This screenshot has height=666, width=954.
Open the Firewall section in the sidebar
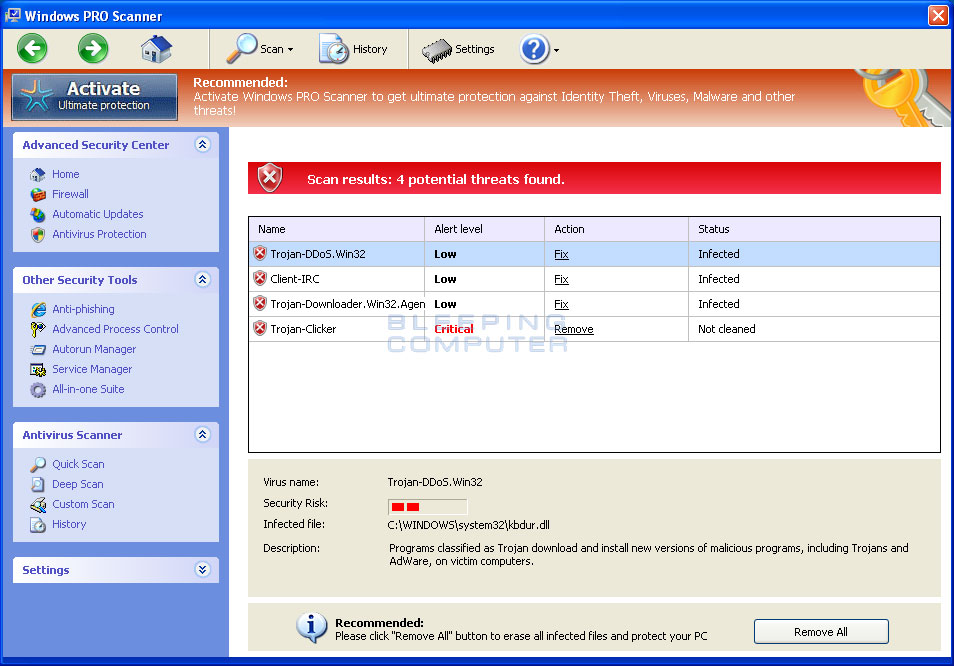click(x=70, y=194)
